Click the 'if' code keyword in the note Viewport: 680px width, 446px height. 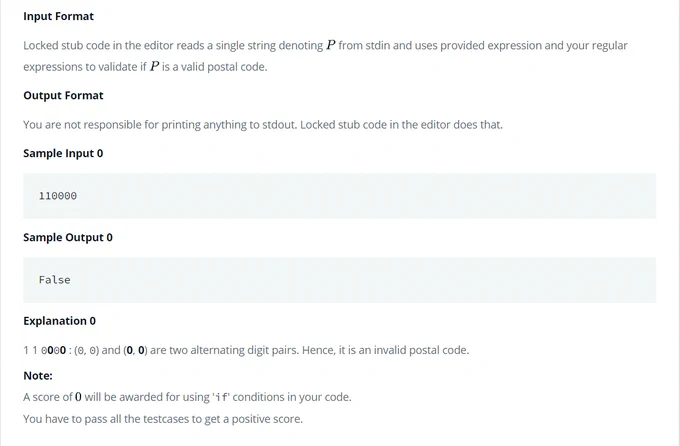pyautogui.click(x=221, y=397)
